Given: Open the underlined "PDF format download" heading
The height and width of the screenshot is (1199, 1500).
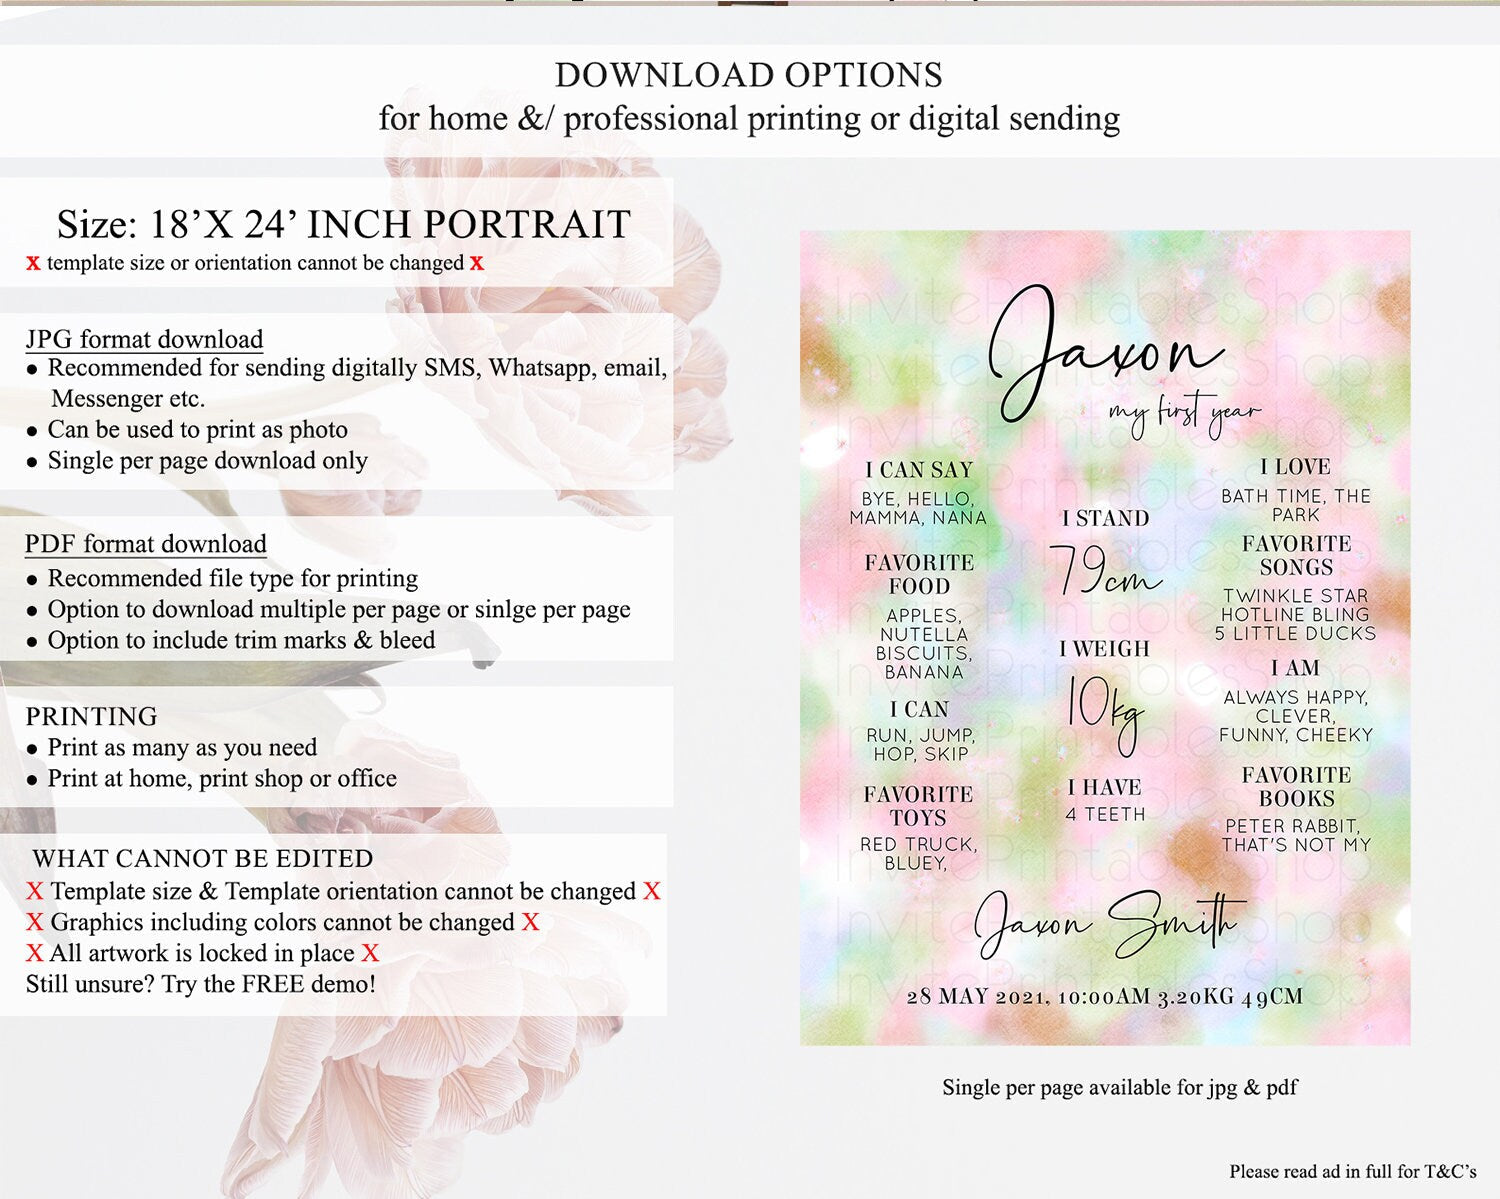Looking at the screenshot, I should 146,544.
